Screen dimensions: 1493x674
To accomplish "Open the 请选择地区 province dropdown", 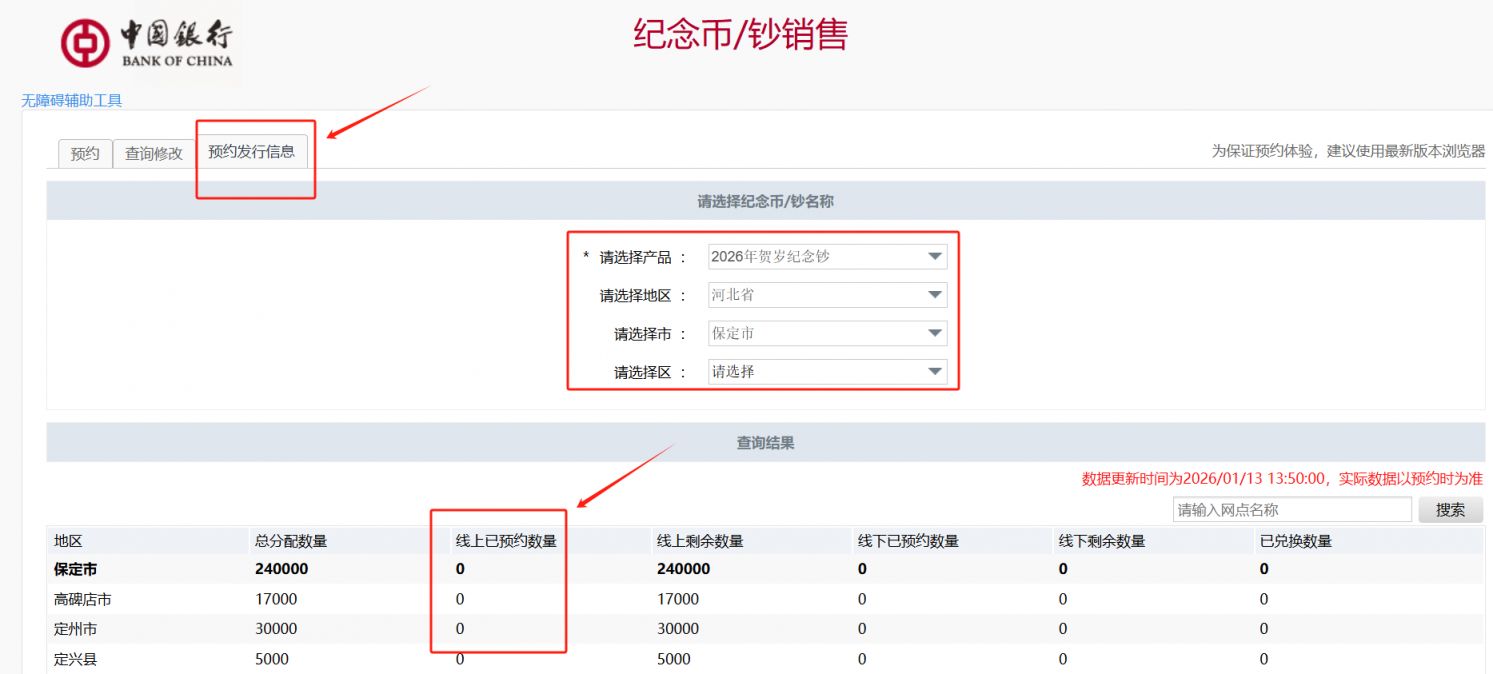I will pyautogui.click(x=827, y=295).
